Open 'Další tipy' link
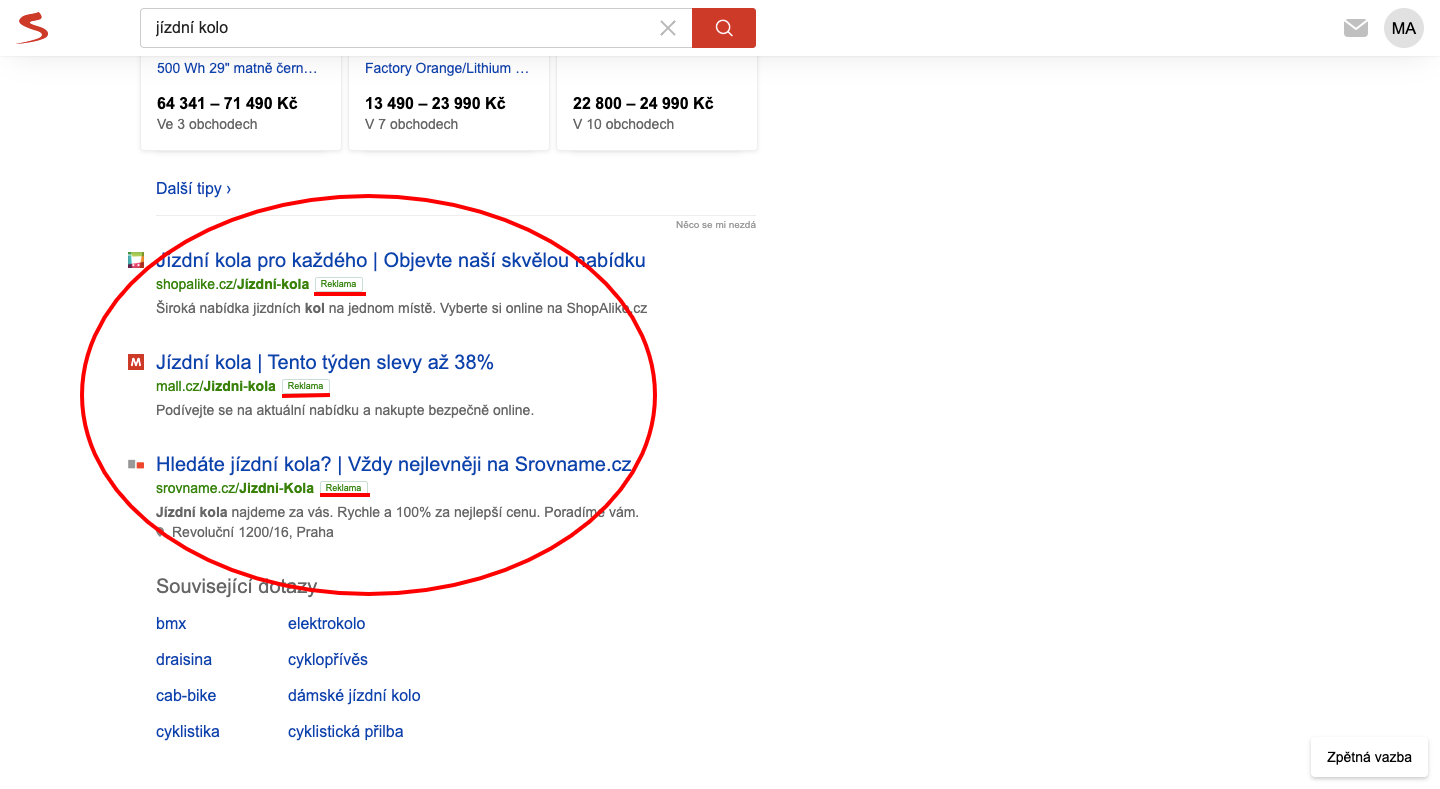This screenshot has width=1440, height=789. pos(194,188)
